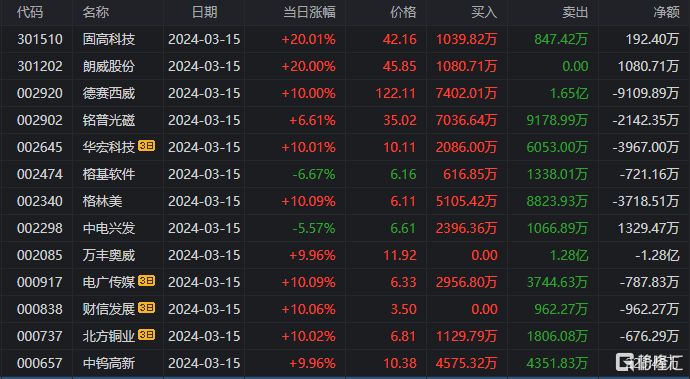
Task: Click the 卖出 column header
Action: [x=575, y=12]
